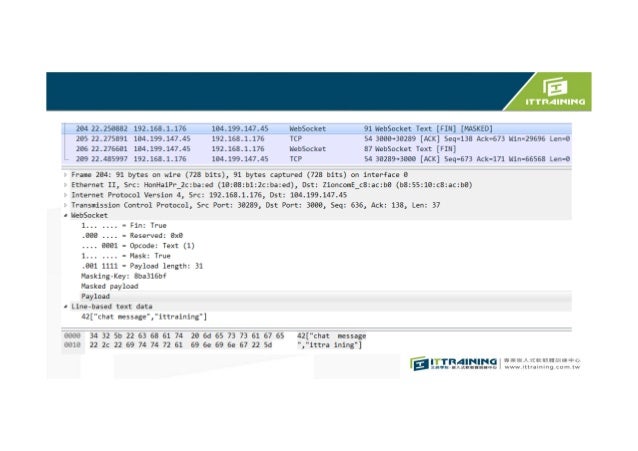Expand the Frame 204 details
The width and height of the screenshot is (638, 451).
pyautogui.click(x=66, y=175)
